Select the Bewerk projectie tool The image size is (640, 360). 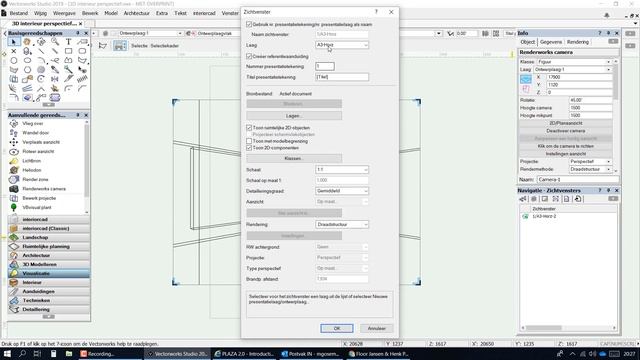click(x=39, y=198)
